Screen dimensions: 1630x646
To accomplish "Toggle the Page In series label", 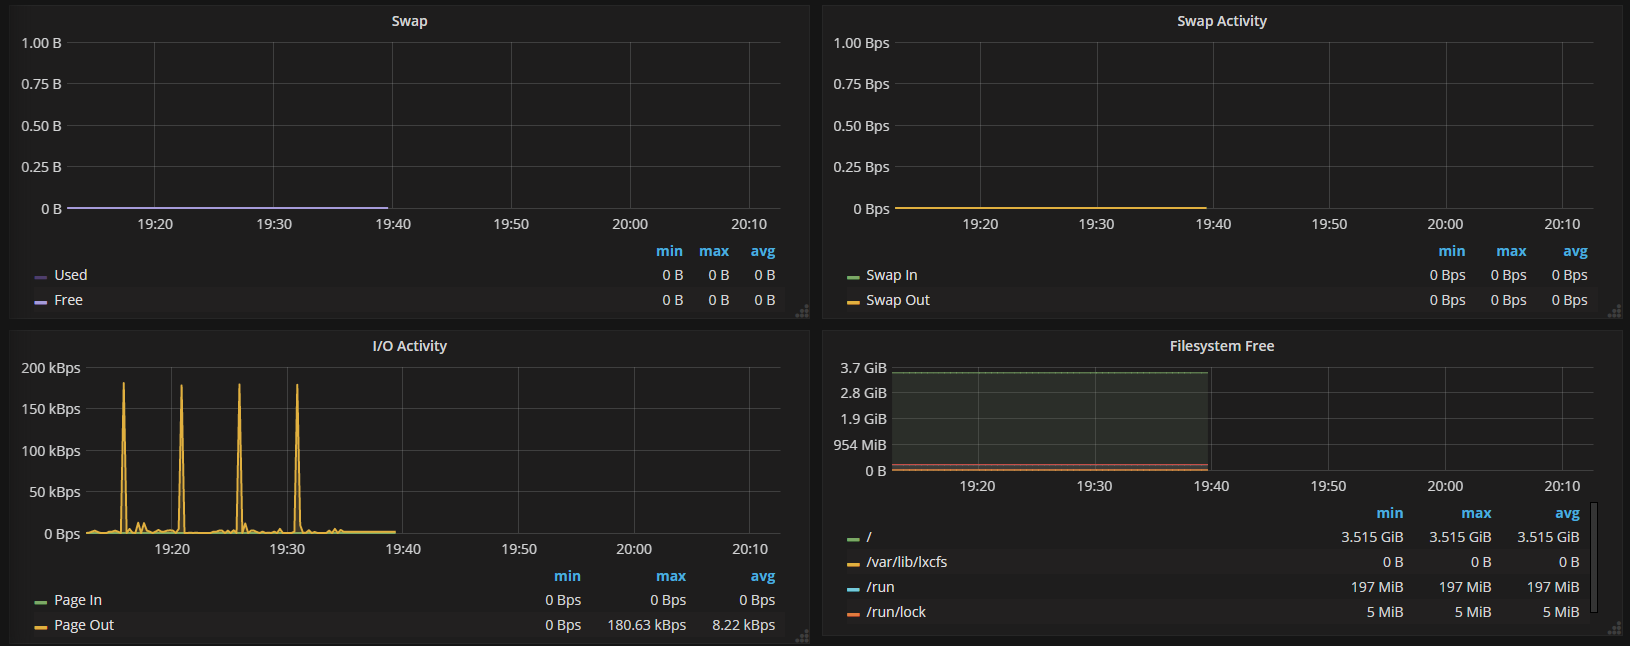I will point(78,600).
